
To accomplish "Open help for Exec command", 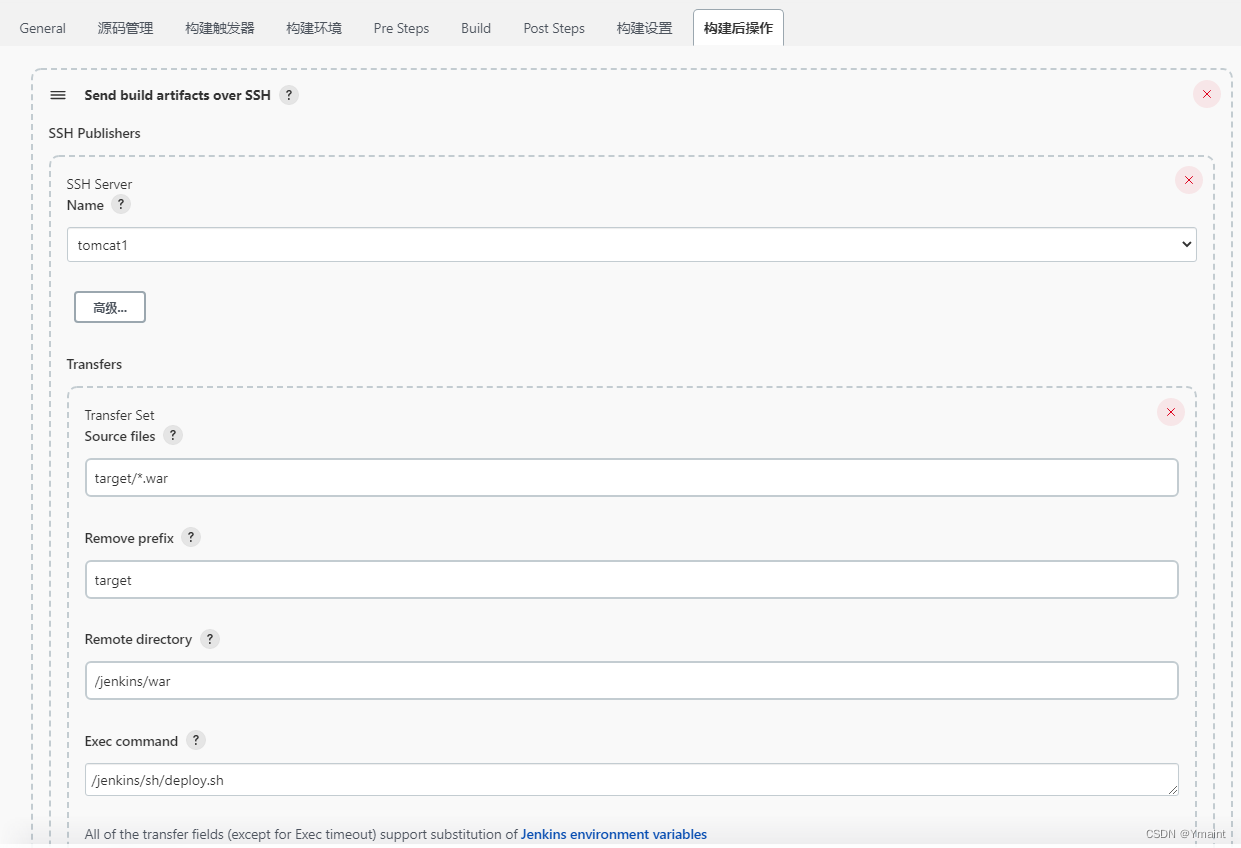I will [x=196, y=740].
